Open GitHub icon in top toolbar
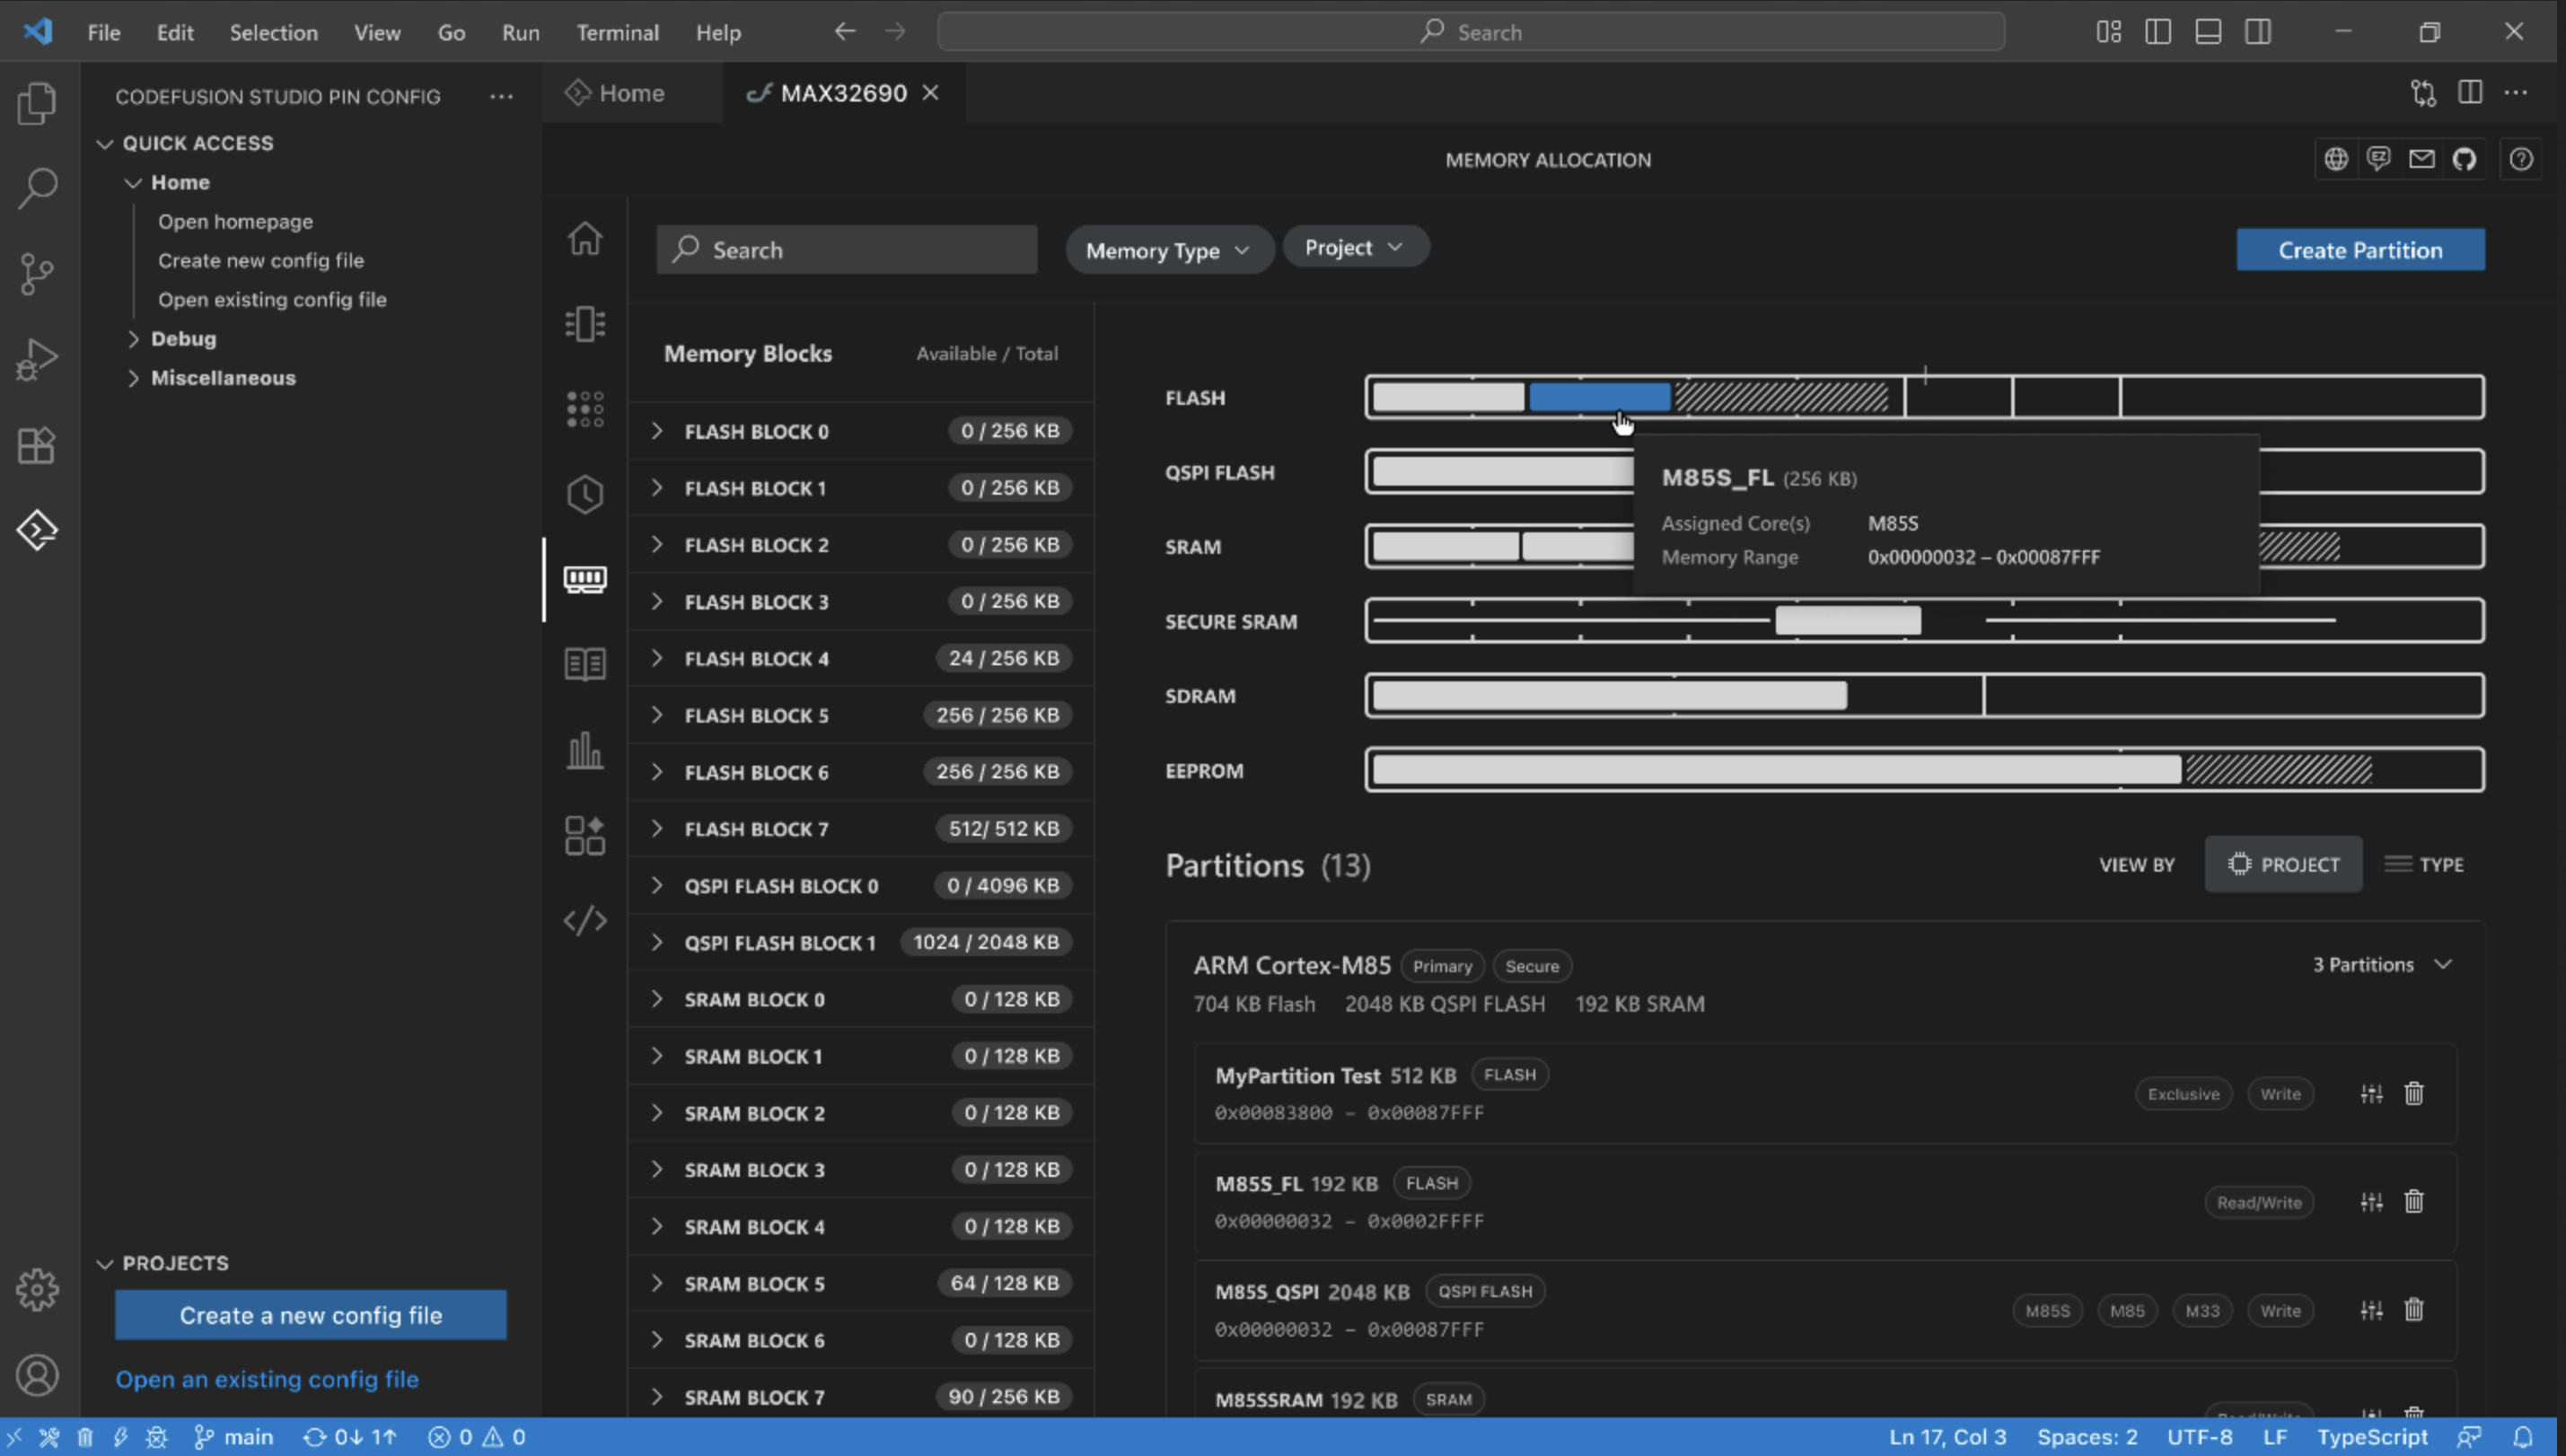This screenshot has width=2566, height=1456. pos(2464,159)
